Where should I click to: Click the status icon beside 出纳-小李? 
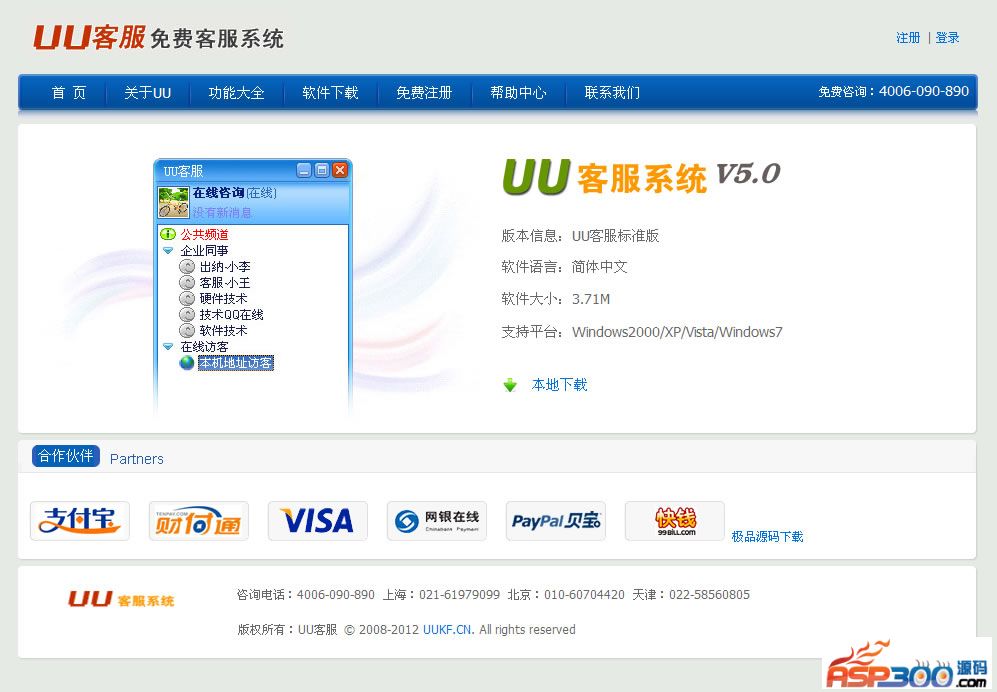(187, 266)
